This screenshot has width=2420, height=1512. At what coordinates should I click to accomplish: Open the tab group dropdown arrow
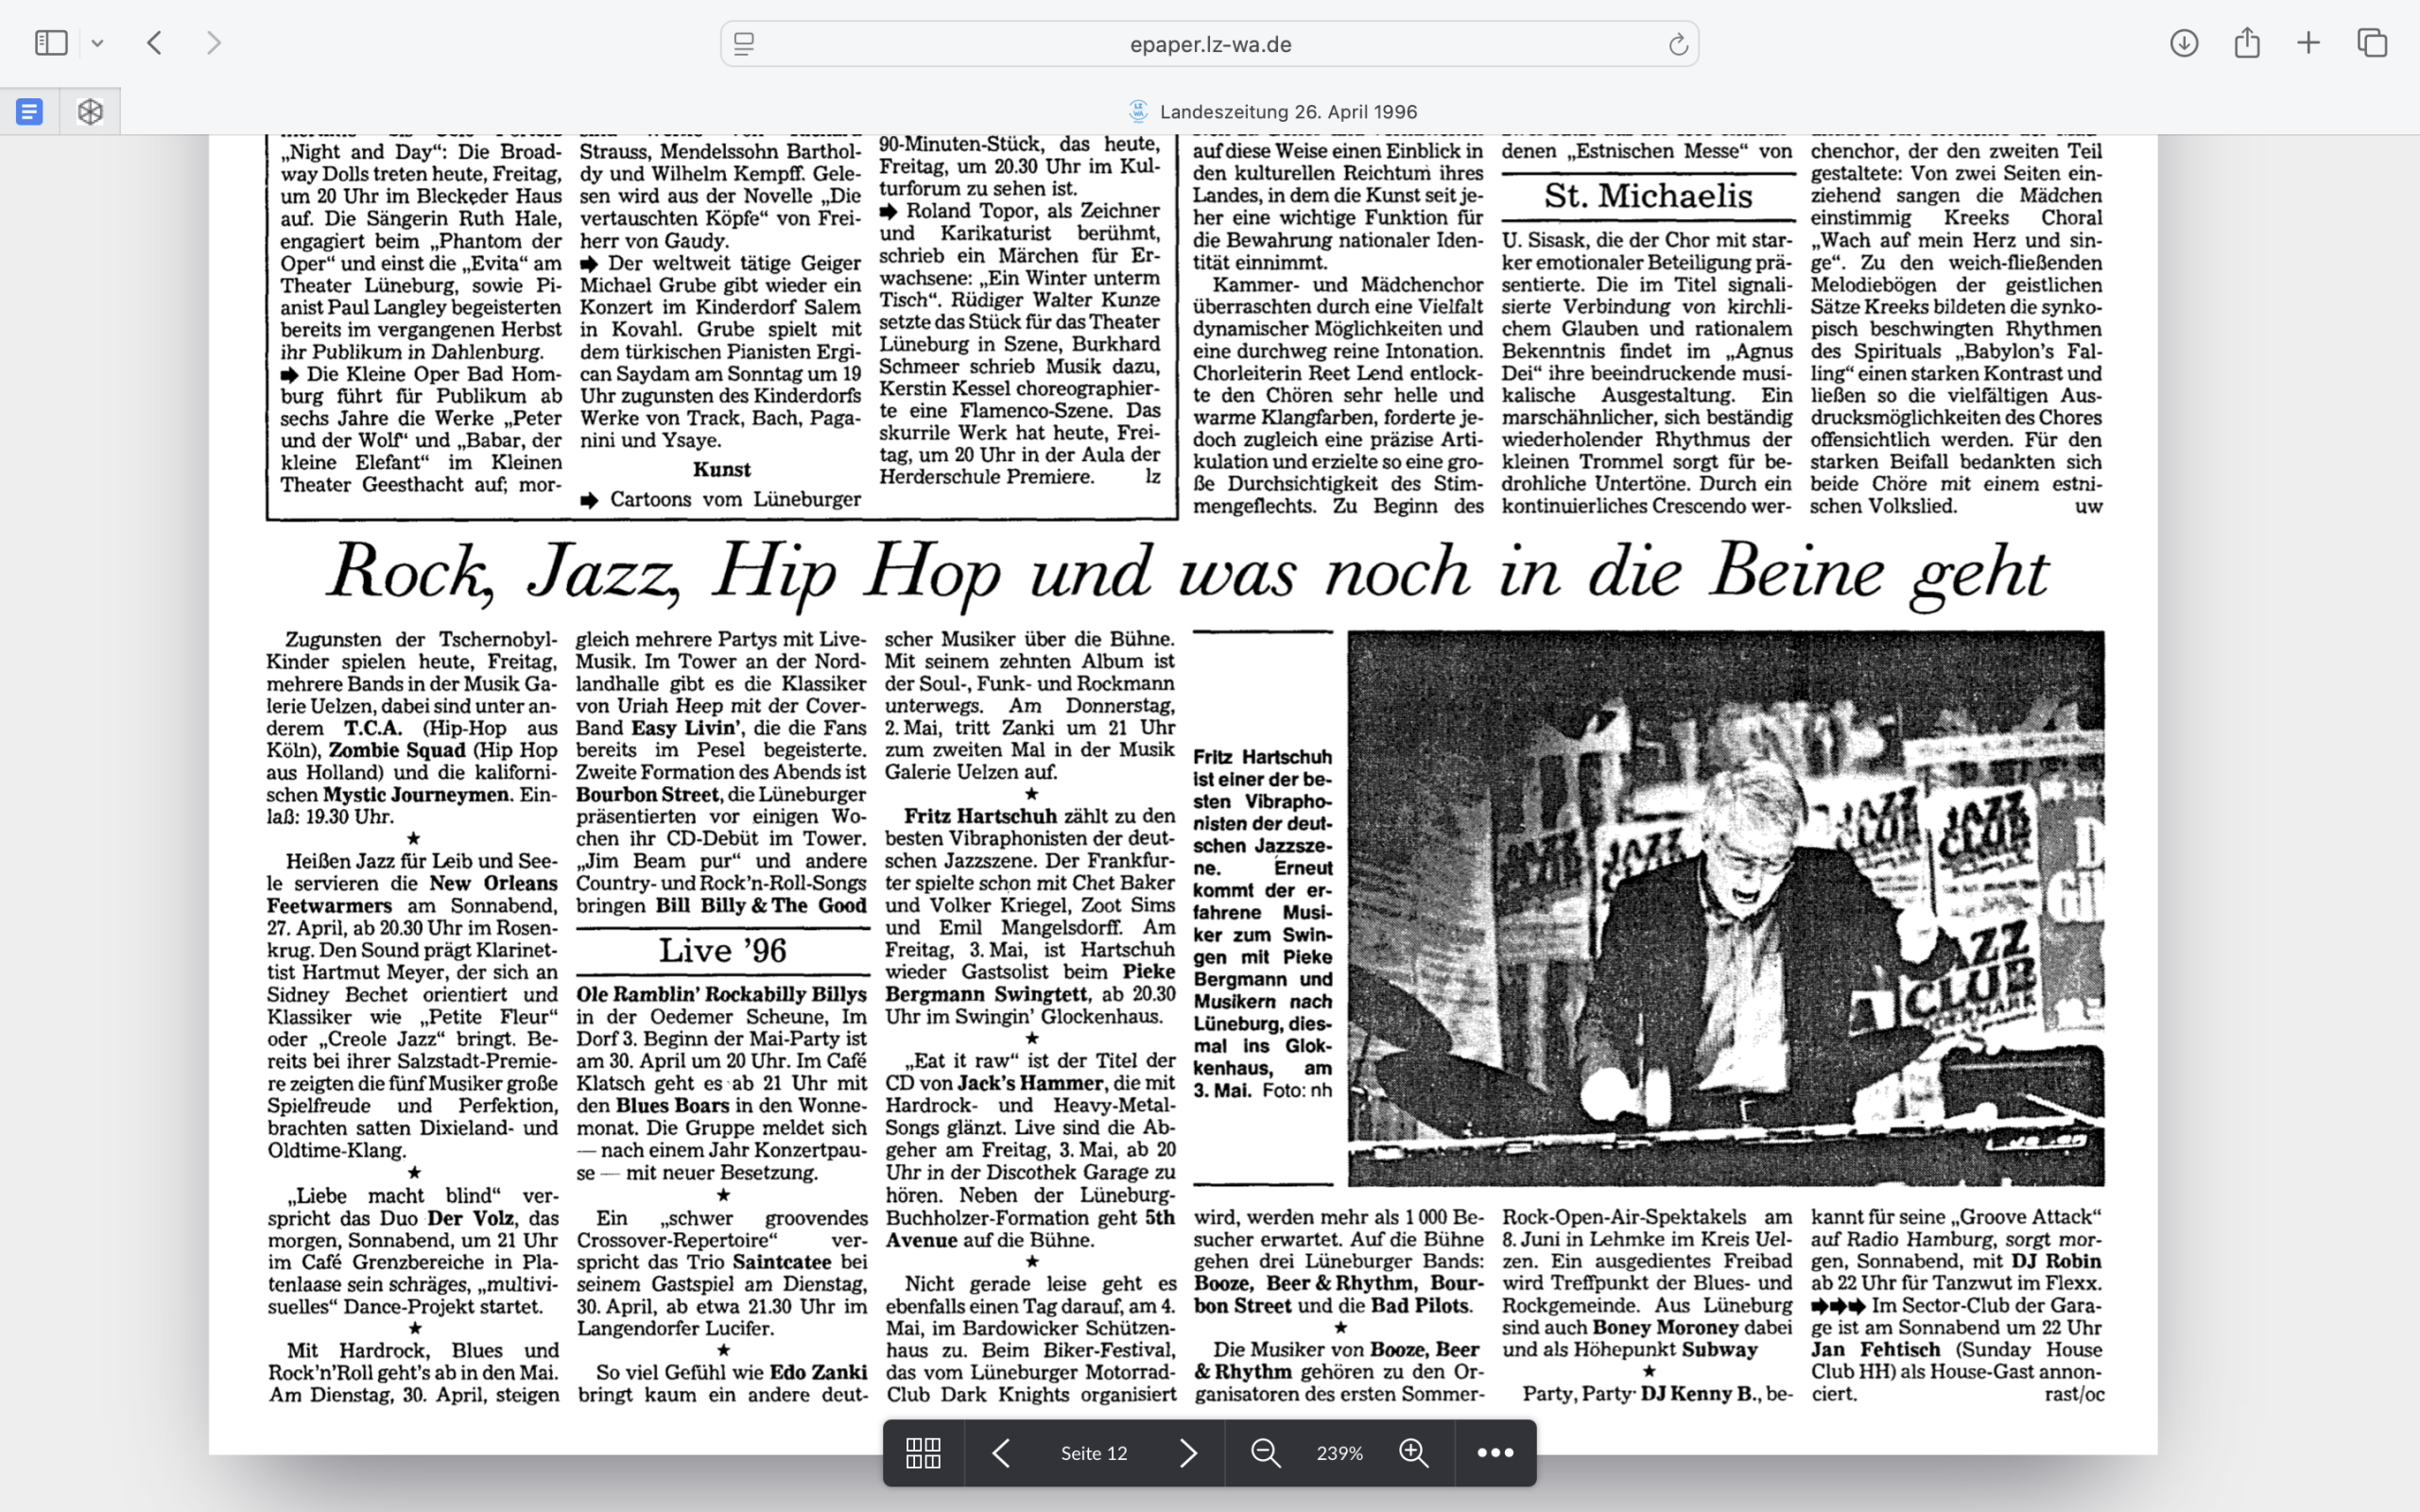[x=97, y=43]
